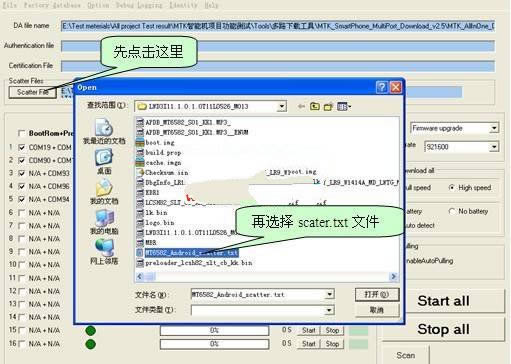511x364 pixels.
Task: Open My Documents (我的文档) in places bar
Action: [104, 192]
